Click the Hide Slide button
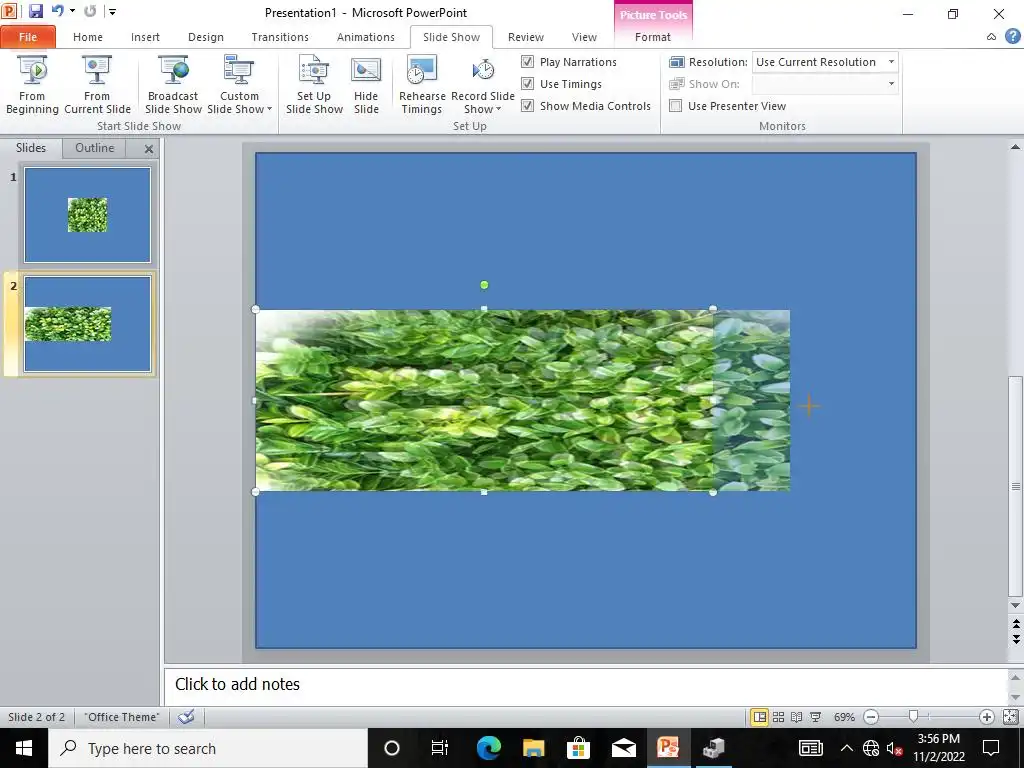Viewport: 1024px width, 768px height. tap(366, 85)
